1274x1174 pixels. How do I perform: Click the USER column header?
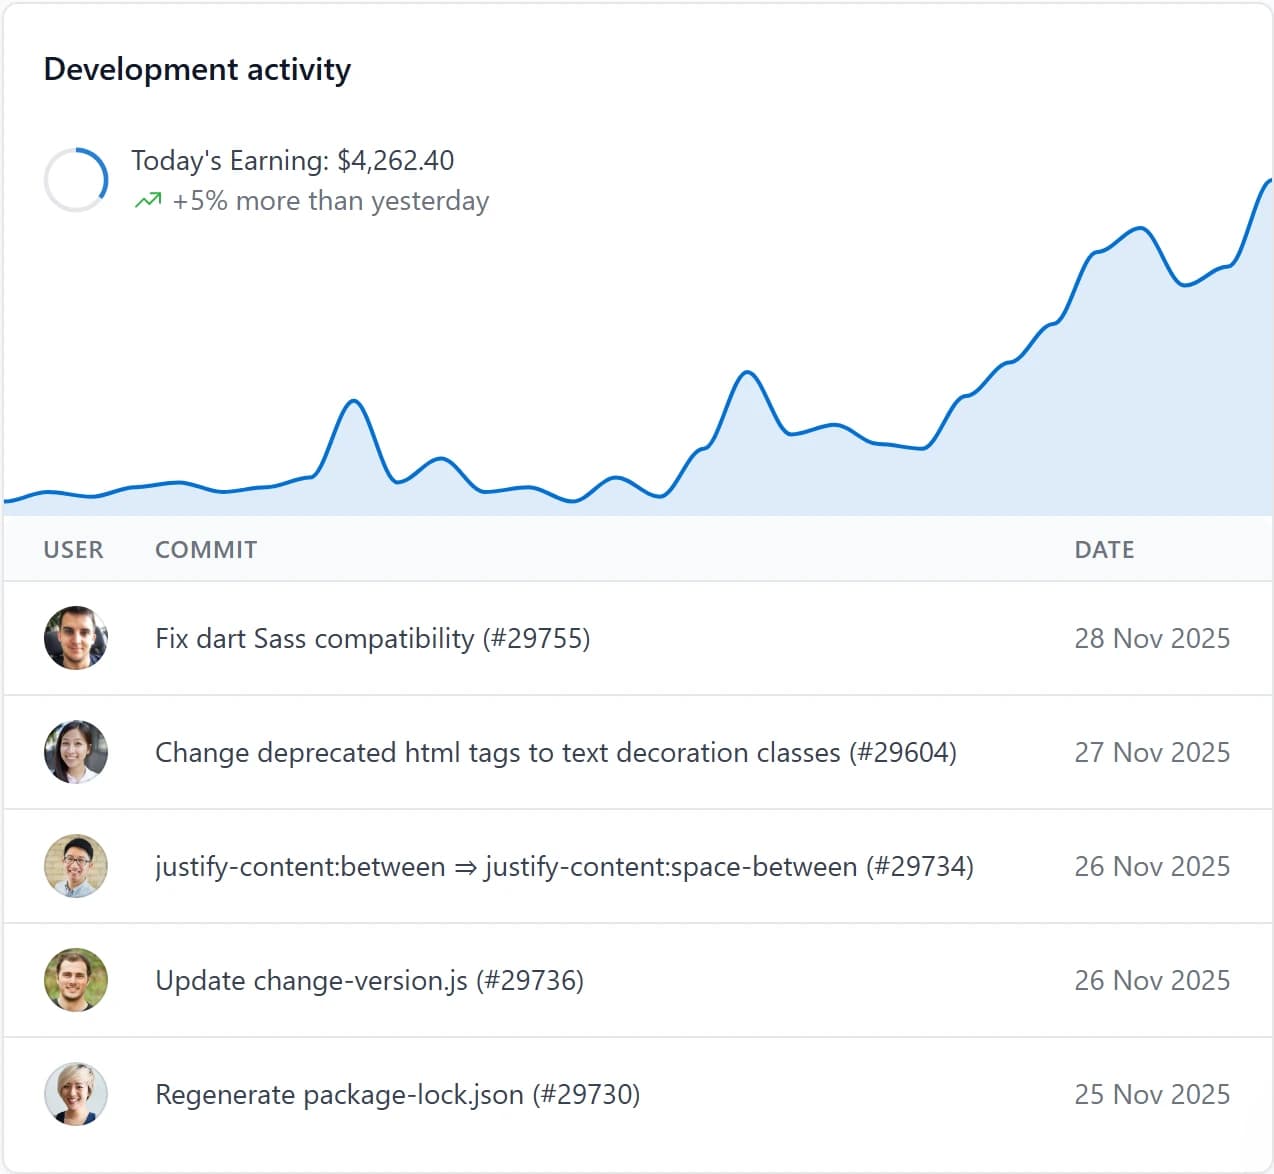74,550
